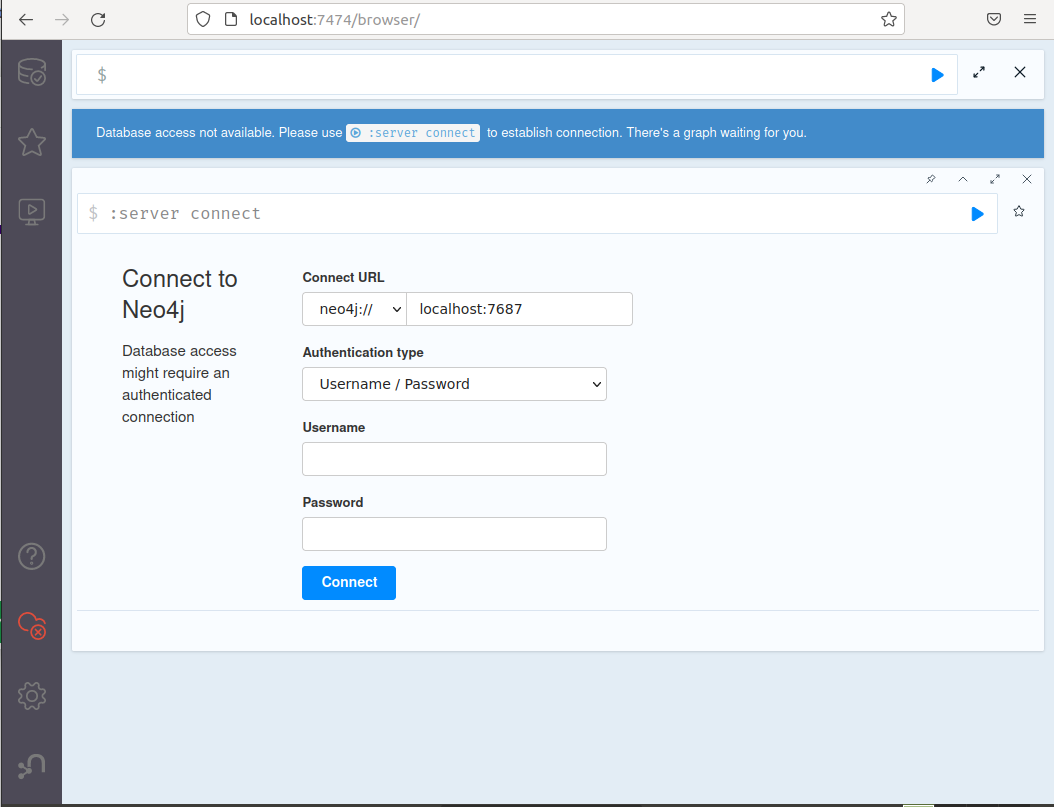Close the :server connect frame
The image size is (1054, 807).
coord(1026,179)
